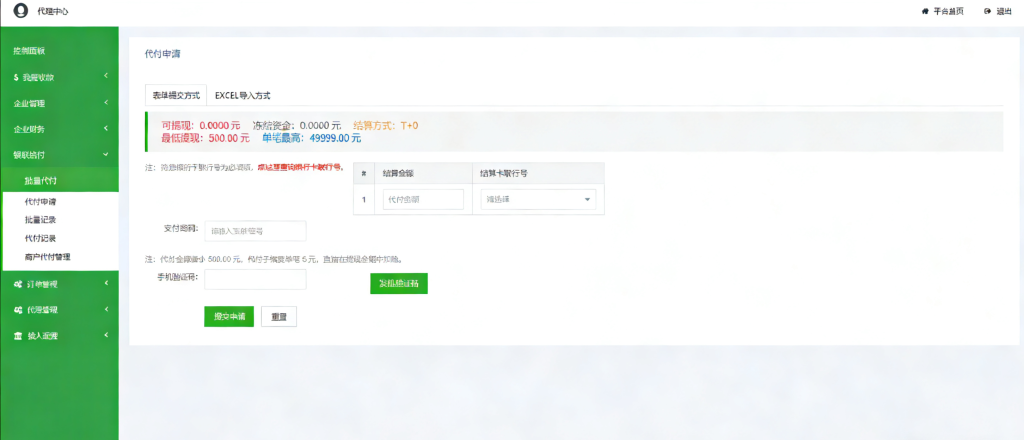Screen dimensions: 1024x440
Task: Click the red bank code lookup link
Action: 300,167
